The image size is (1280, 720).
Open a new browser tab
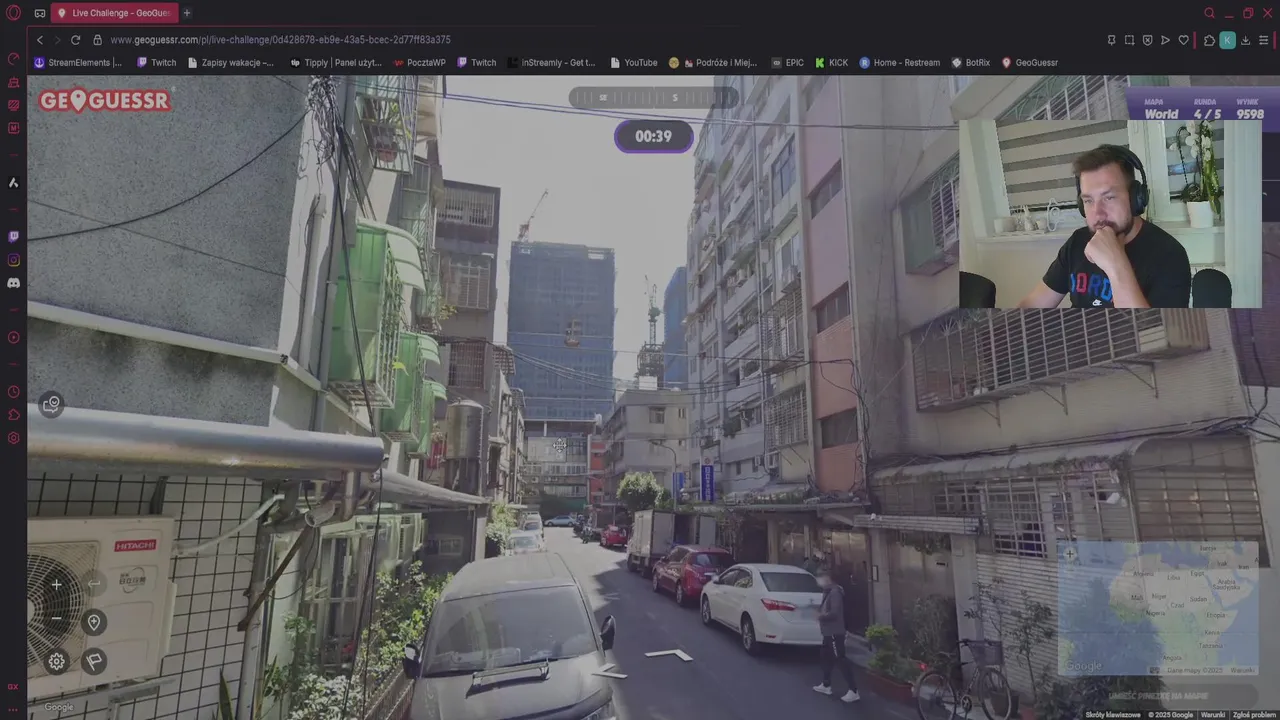pos(187,13)
